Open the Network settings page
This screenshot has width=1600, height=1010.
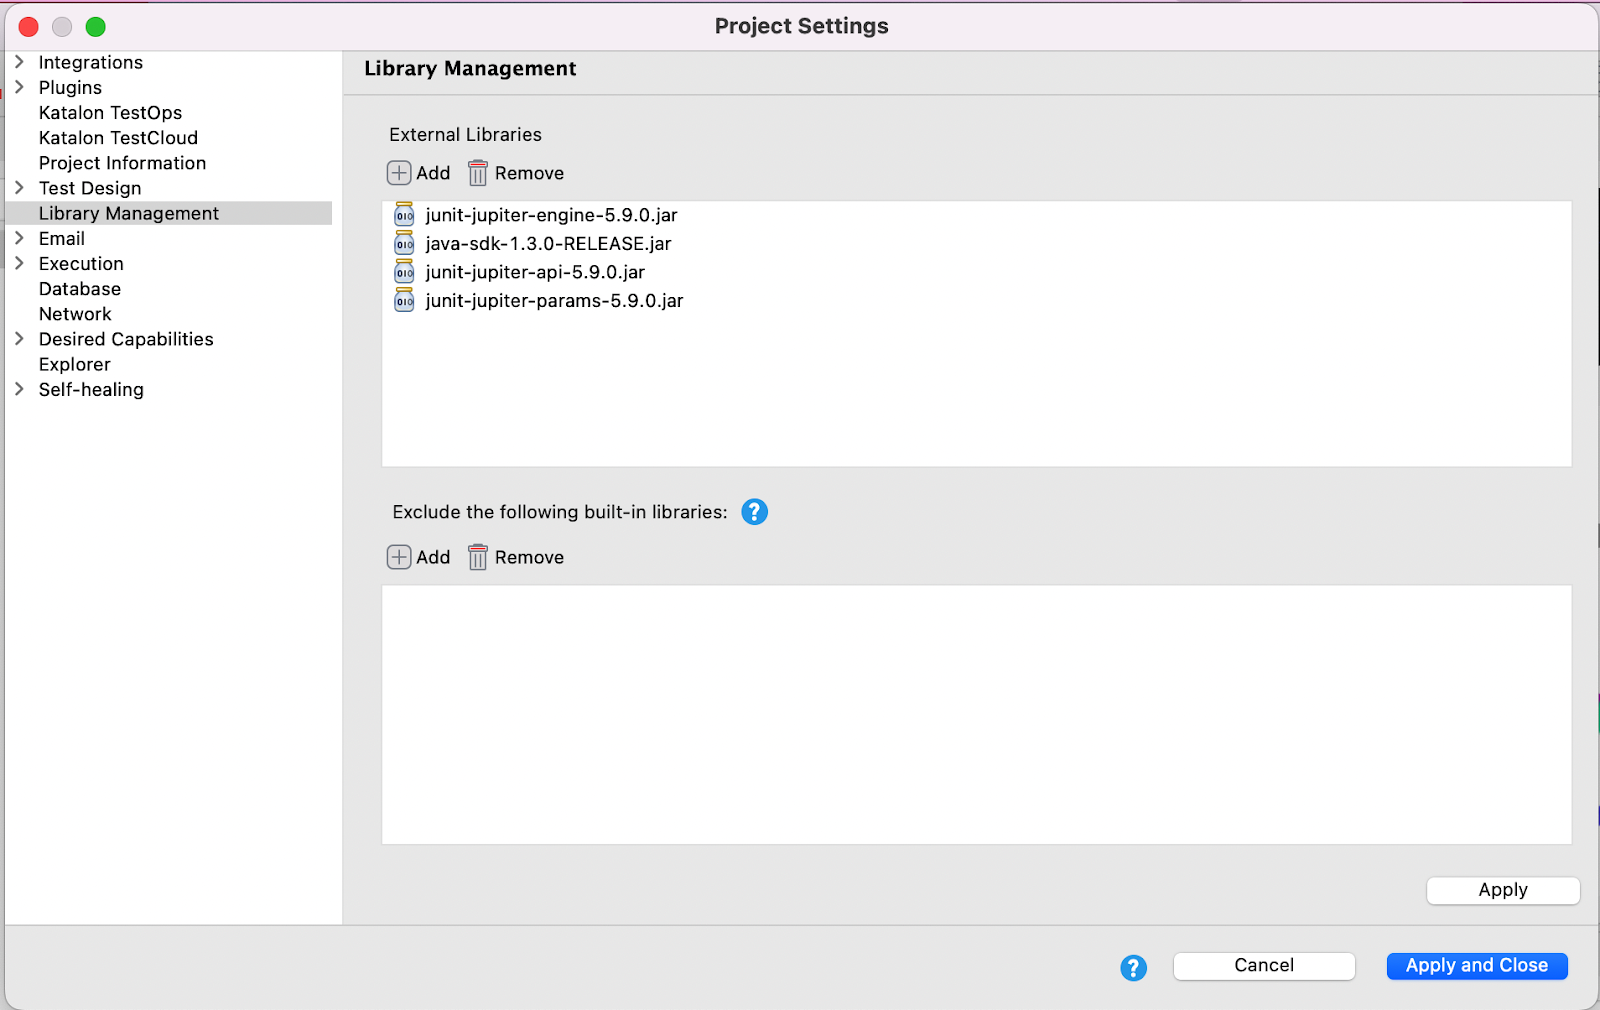74,313
